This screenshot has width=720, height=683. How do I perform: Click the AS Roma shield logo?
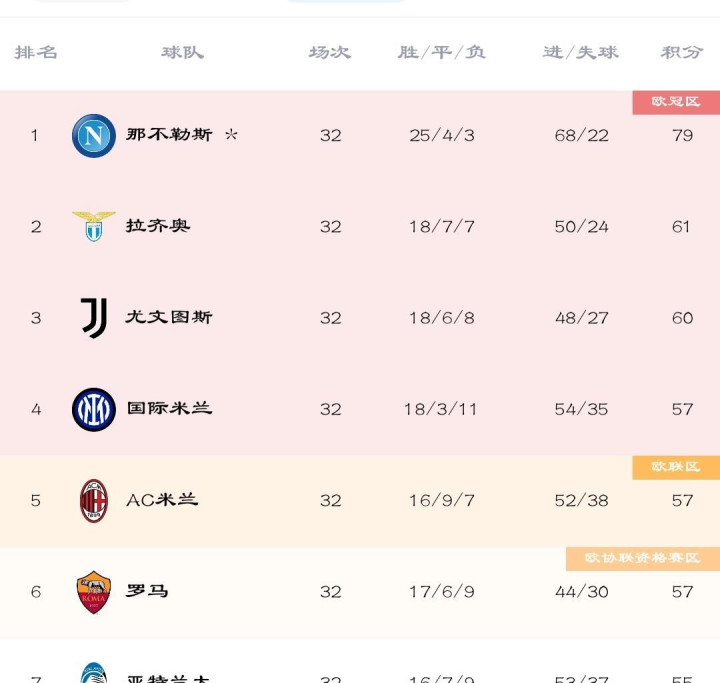click(94, 592)
